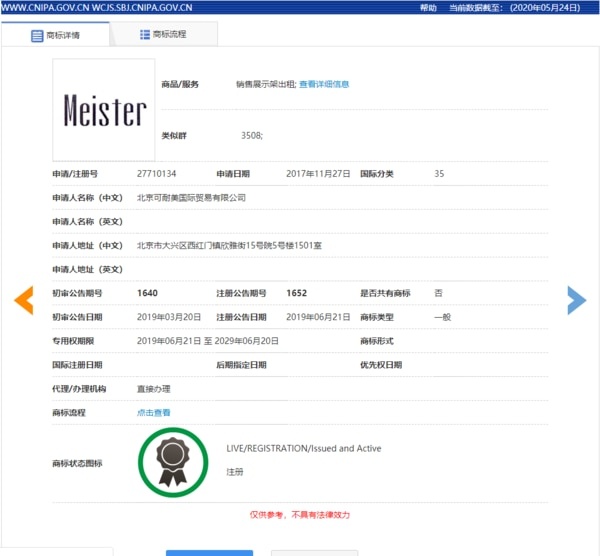
Task: Click the blue button at page bottom
Action: pyautogui.click(x=209, y=553)
